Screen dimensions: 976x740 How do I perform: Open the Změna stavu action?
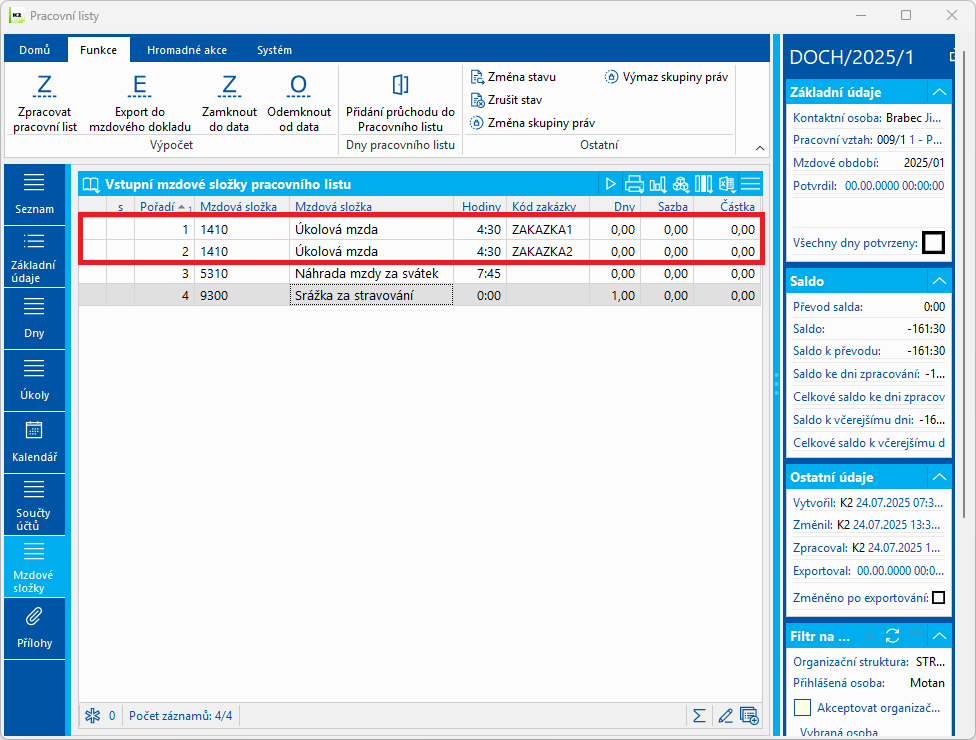513,77
